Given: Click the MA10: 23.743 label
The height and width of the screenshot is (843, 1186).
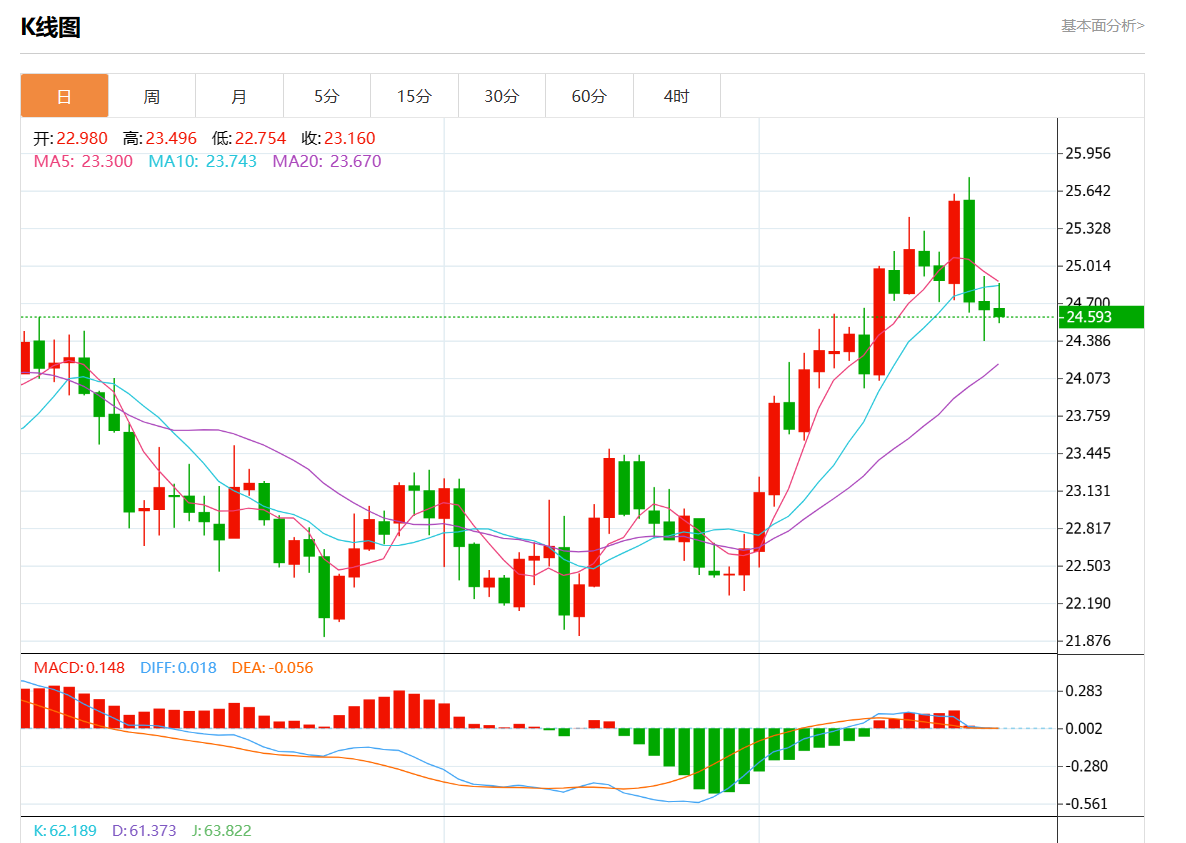Looking at the screenshot, I should [x=202, y=161].
